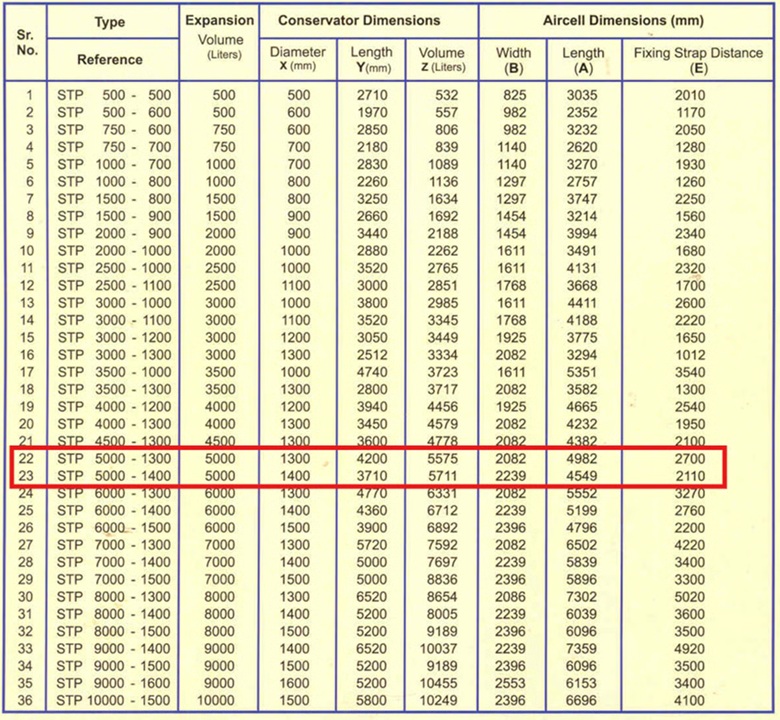
Task: Click the "Width (B)" column header
Action: click(514, 60)
